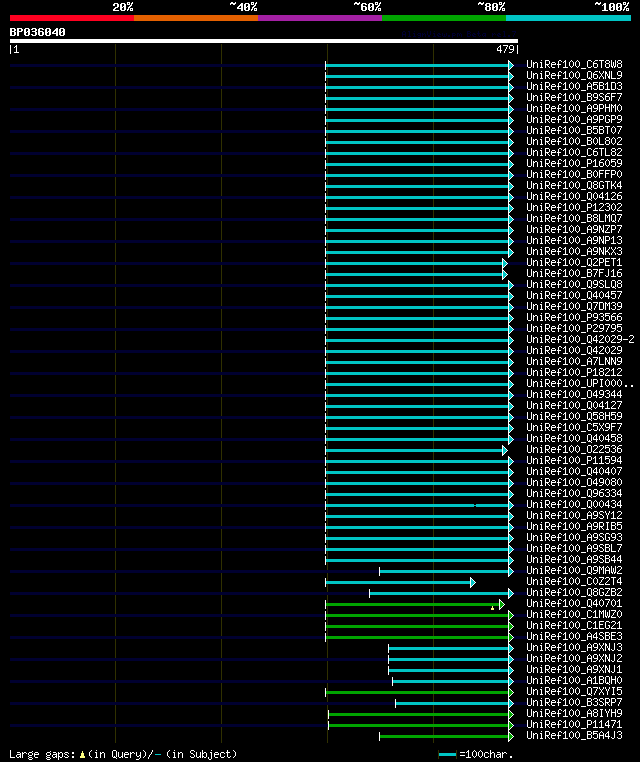This screenshot has height=762, width=640.
Task: Click the UniRef100_Q8GZB2 label
Action: pos(574,592)
